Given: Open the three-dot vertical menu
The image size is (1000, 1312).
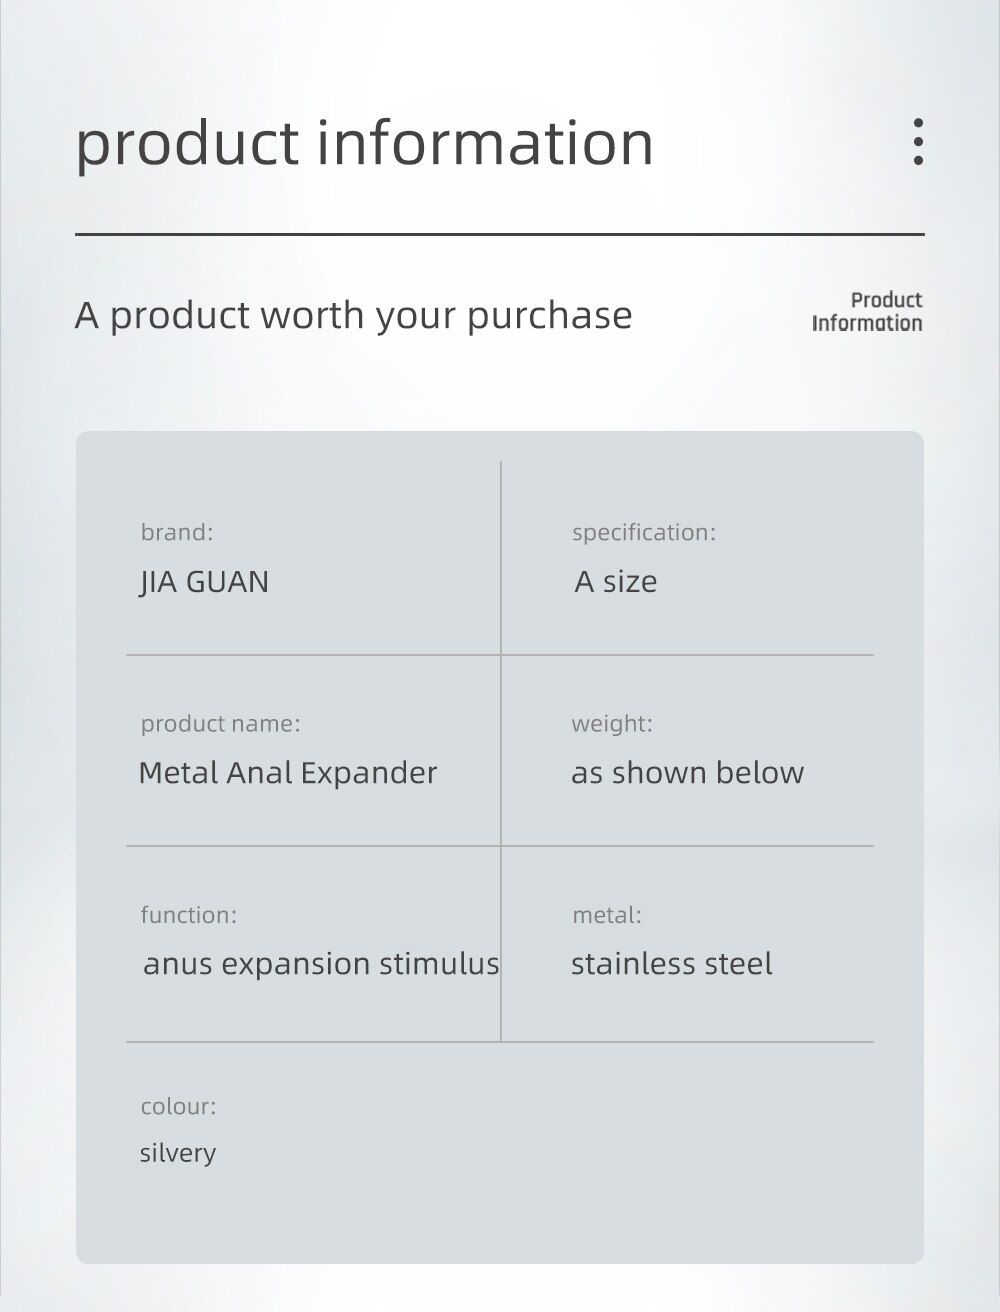Looking at the screenshot, I should coord(918,141).
